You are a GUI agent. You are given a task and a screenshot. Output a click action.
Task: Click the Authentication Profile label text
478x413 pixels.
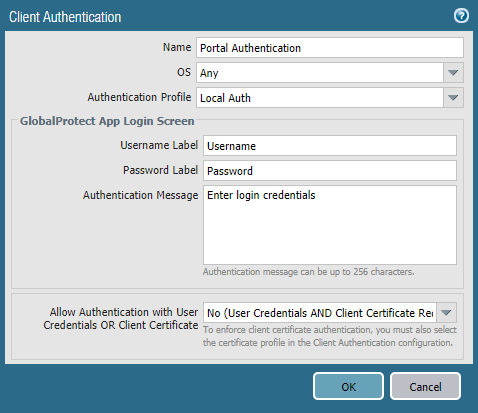tap(139, 97)
